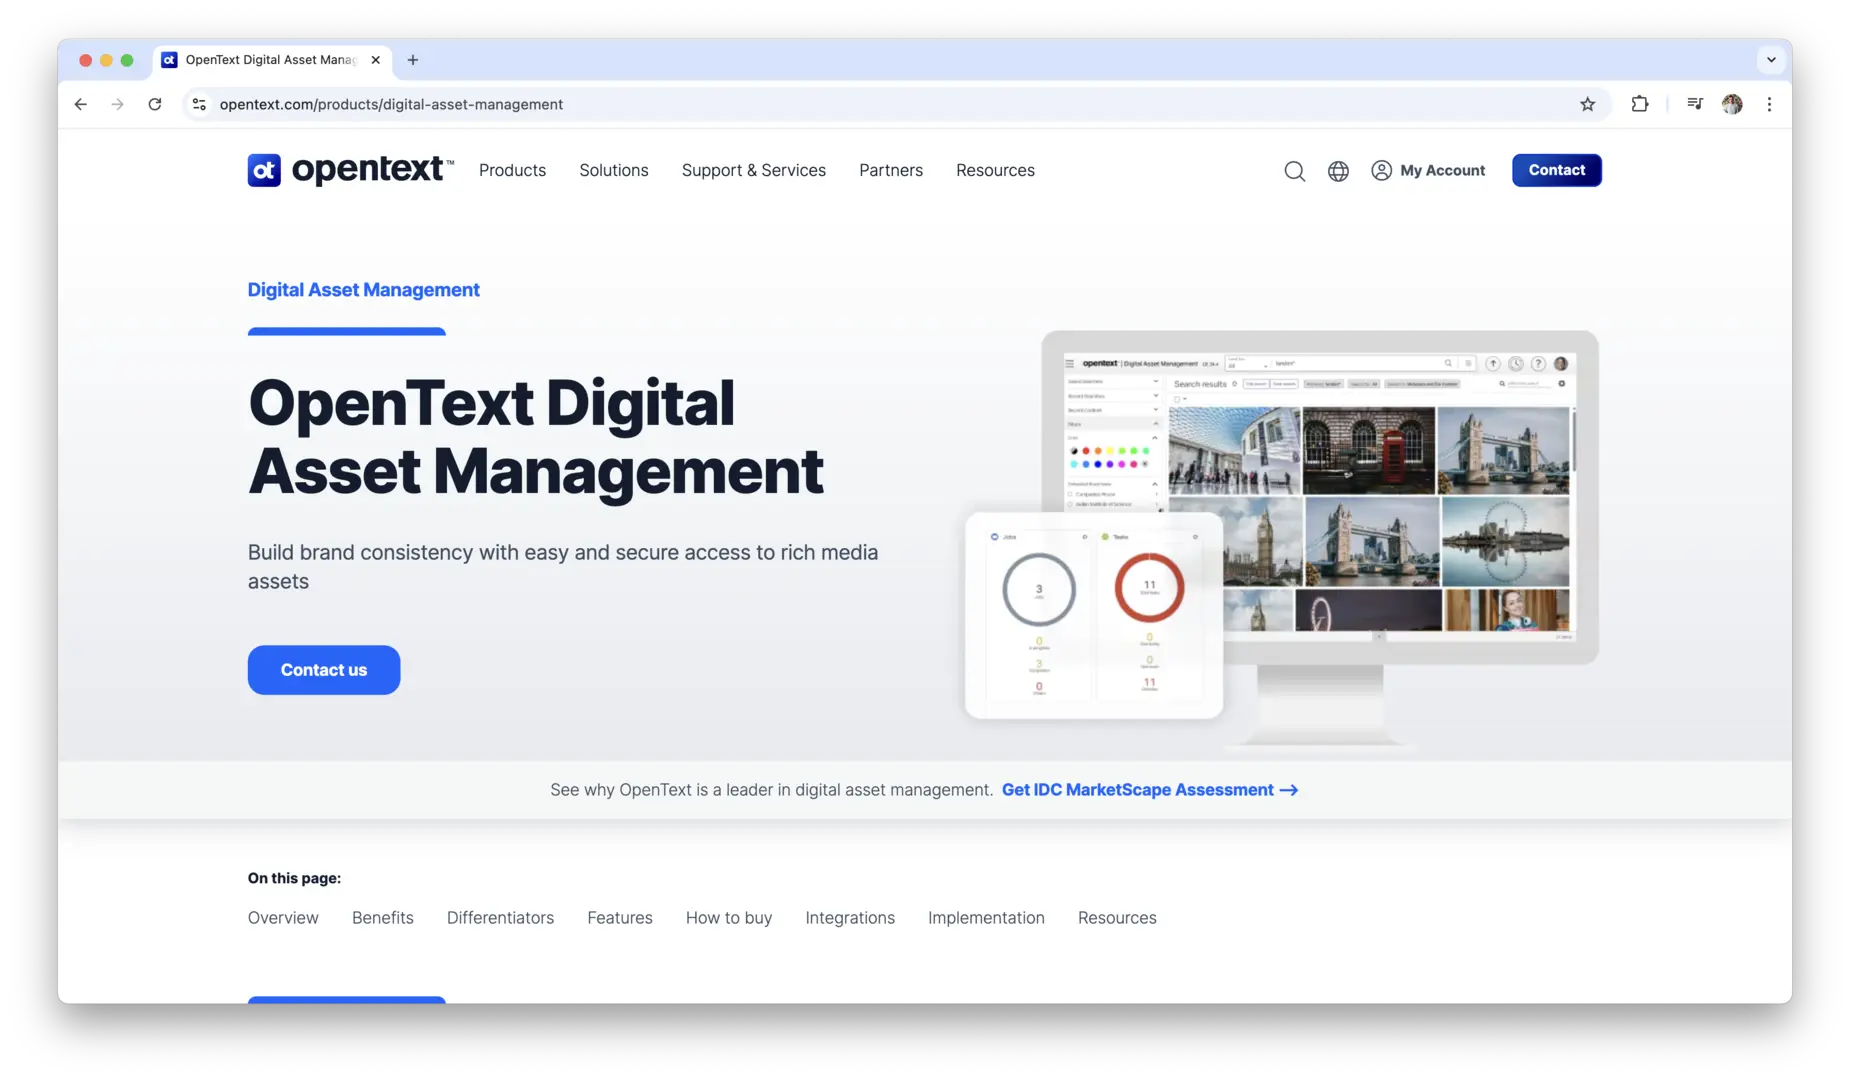Expand the tab search chevron
Viewport: 1850px width, 1080px height.
coord(1771,60)
